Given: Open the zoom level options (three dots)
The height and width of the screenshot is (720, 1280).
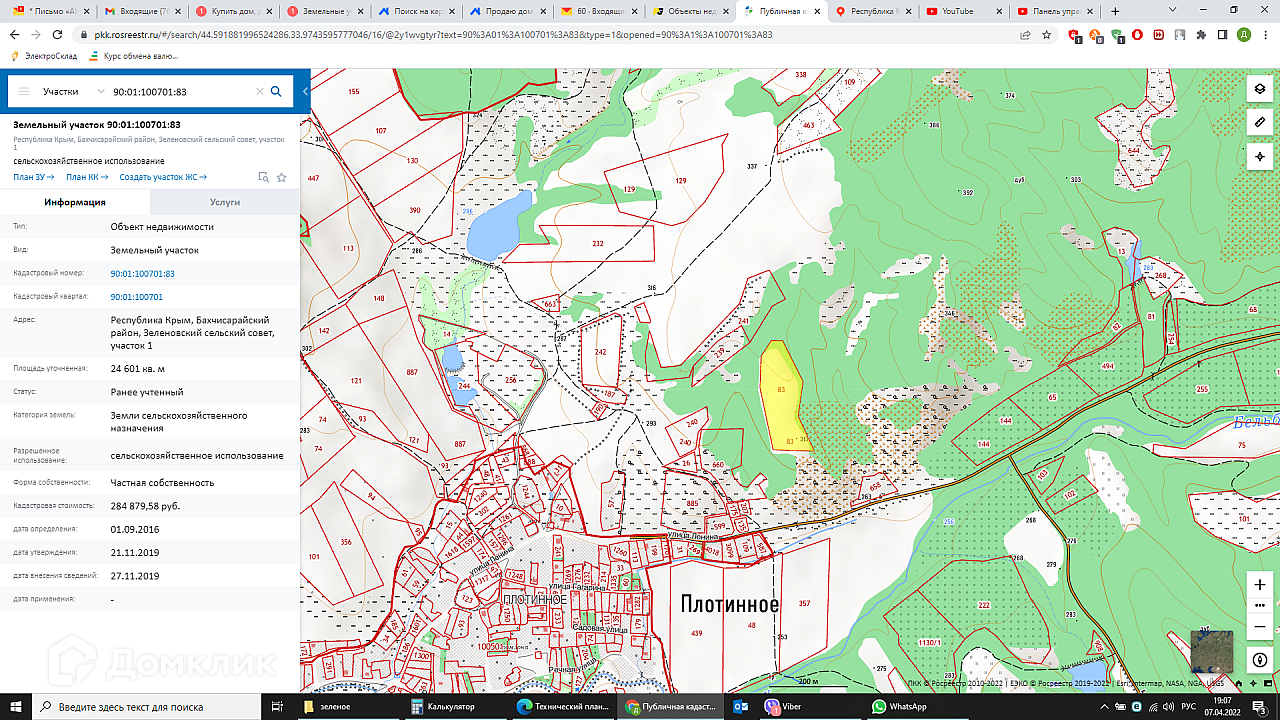Looking at the screenshot, I should pyautogui.click(x=1259, y=606).
